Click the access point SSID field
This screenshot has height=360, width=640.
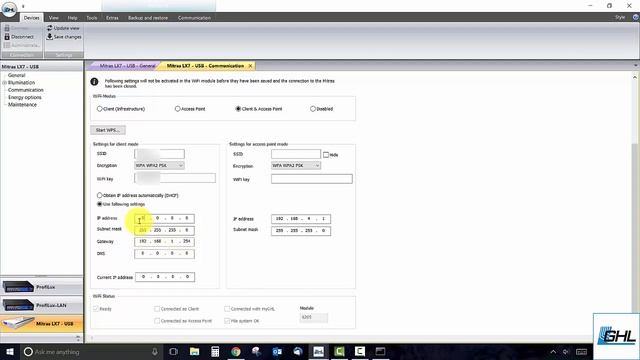coord(296,154)
